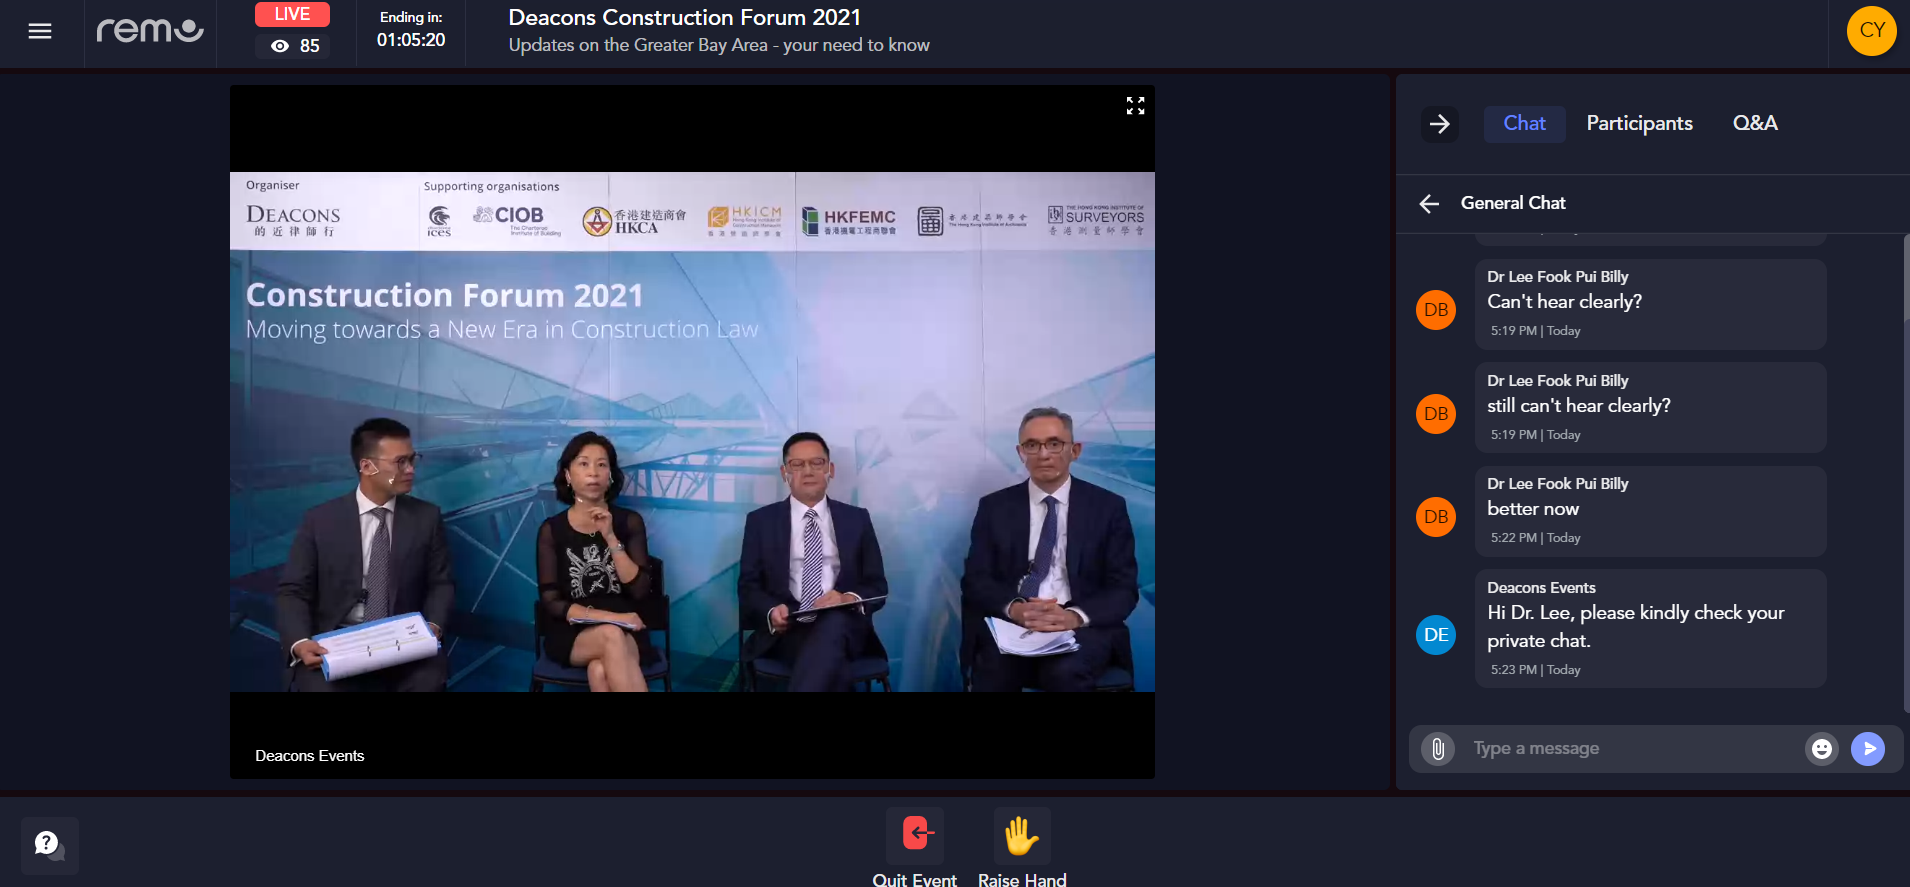Click the LIVE badge
The height and width of the screenshot is (887, 1910).
tap(292, 14)
